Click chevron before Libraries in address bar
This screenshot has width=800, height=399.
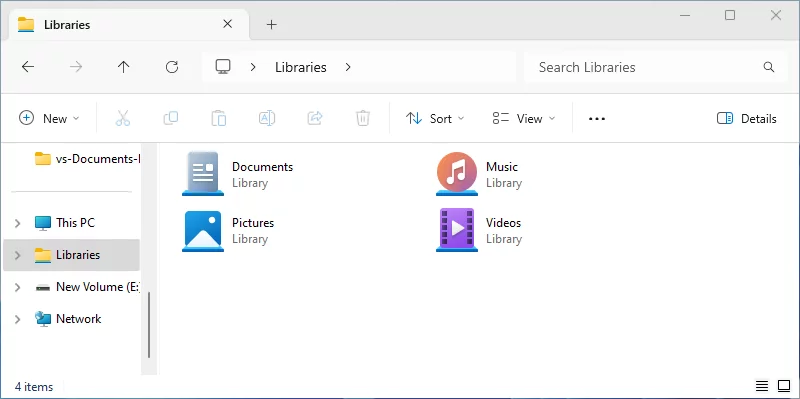pos(253,67)
